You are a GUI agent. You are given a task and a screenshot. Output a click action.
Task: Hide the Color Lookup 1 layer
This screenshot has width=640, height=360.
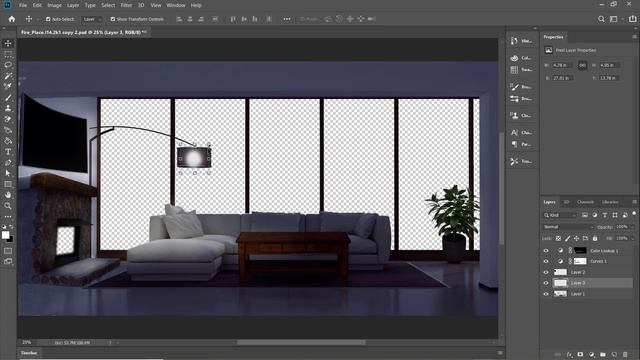[x=546, y=251]
